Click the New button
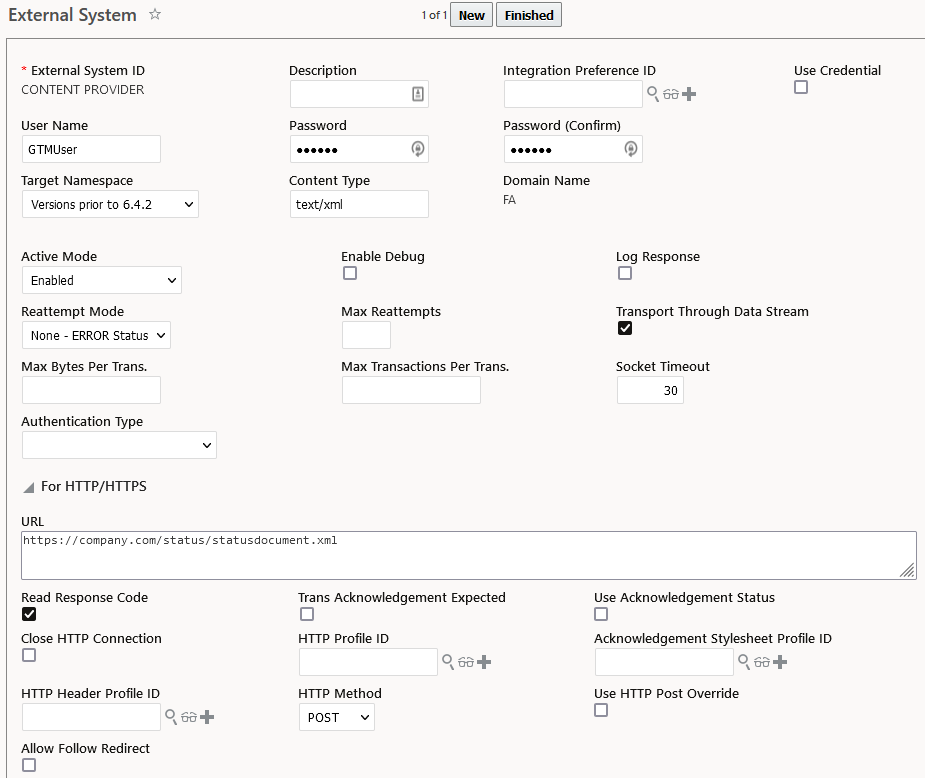 point(471,15)
